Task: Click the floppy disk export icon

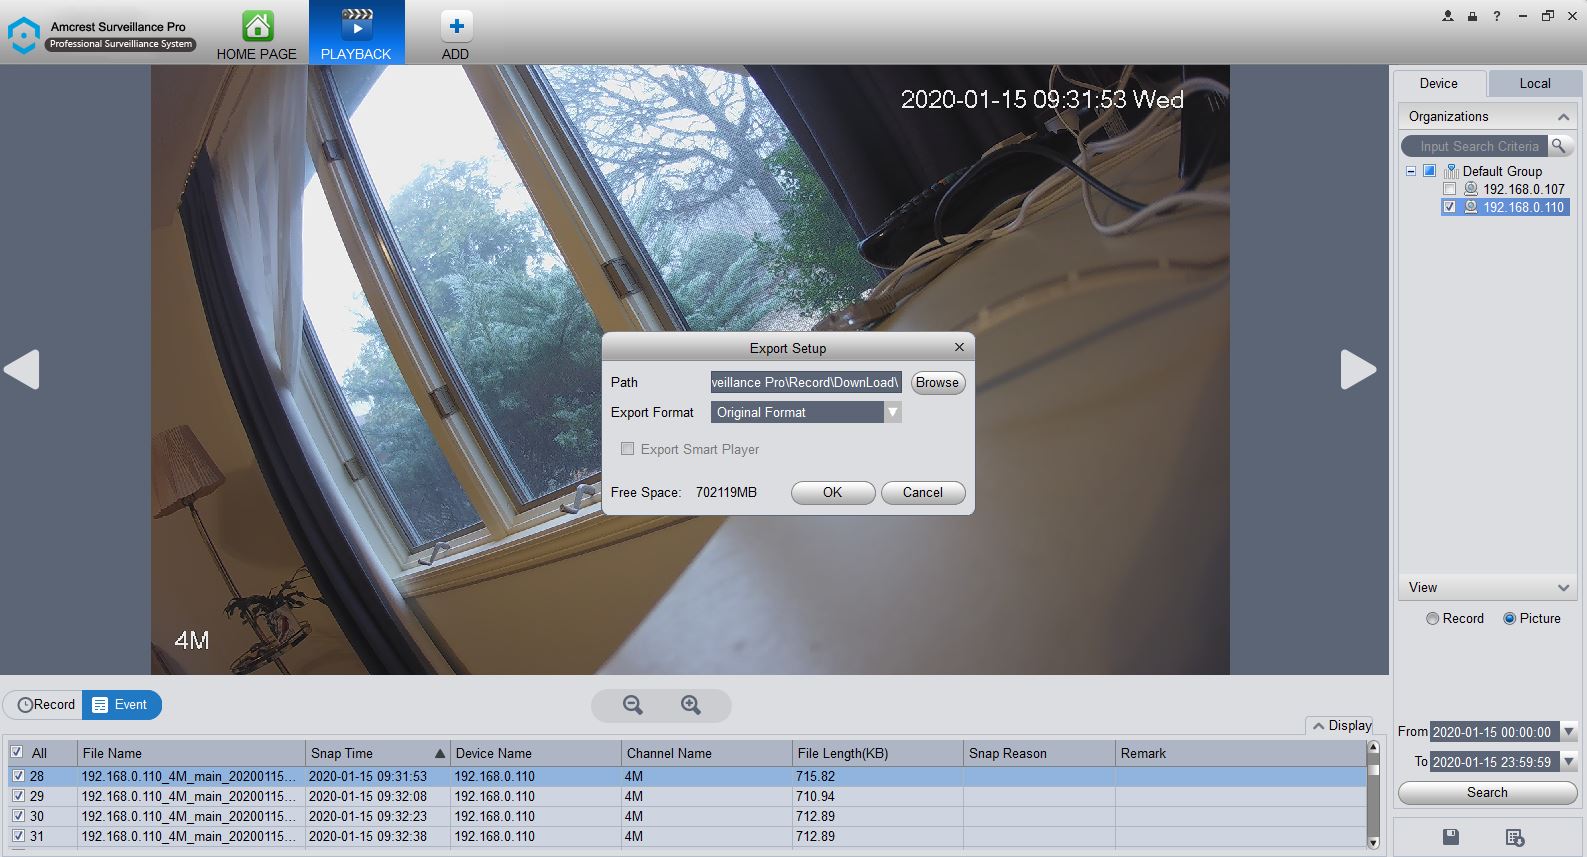Action: (x=1451, y=837)
